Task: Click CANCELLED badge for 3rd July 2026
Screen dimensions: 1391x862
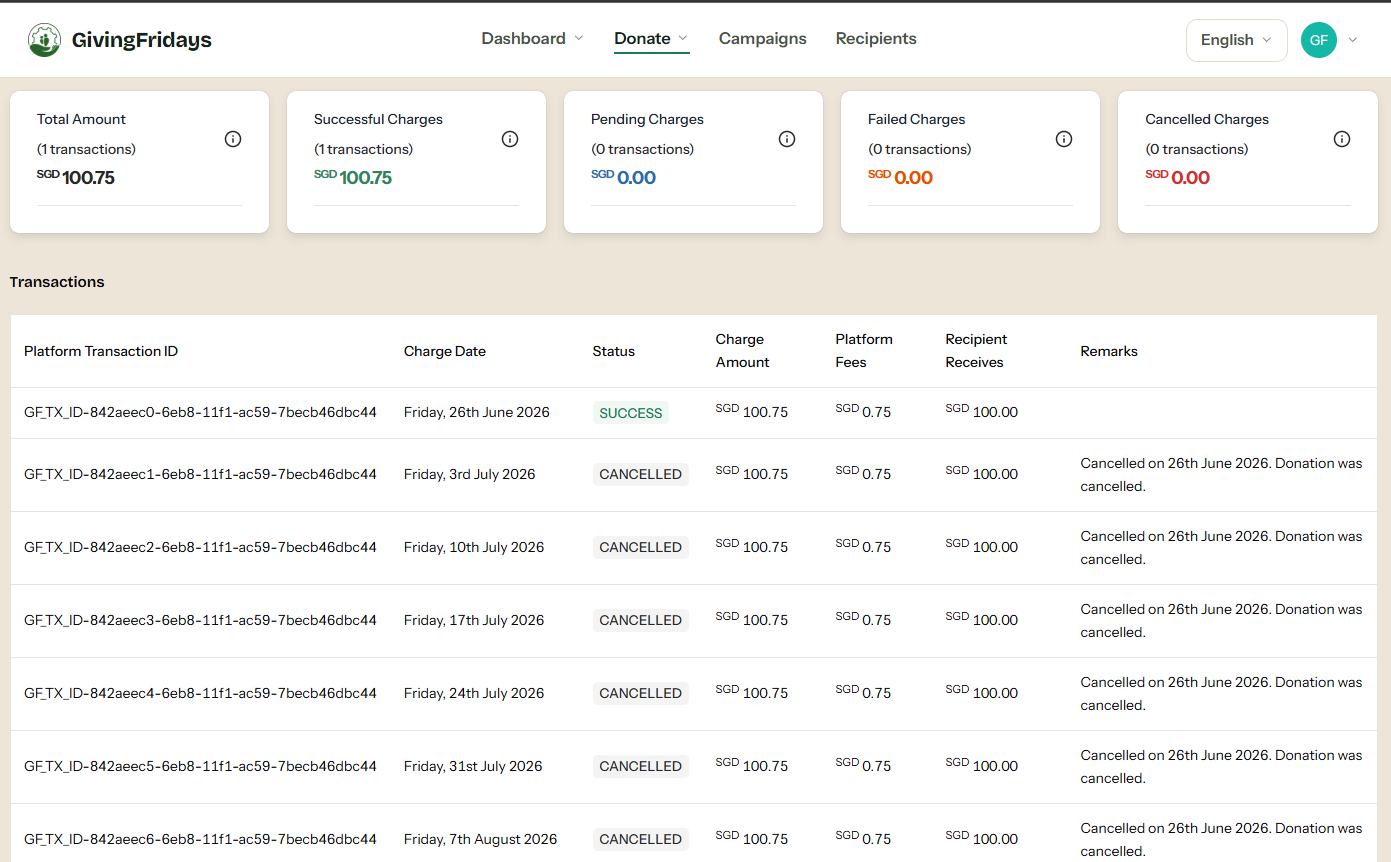Action: click(x=641, y=474)
